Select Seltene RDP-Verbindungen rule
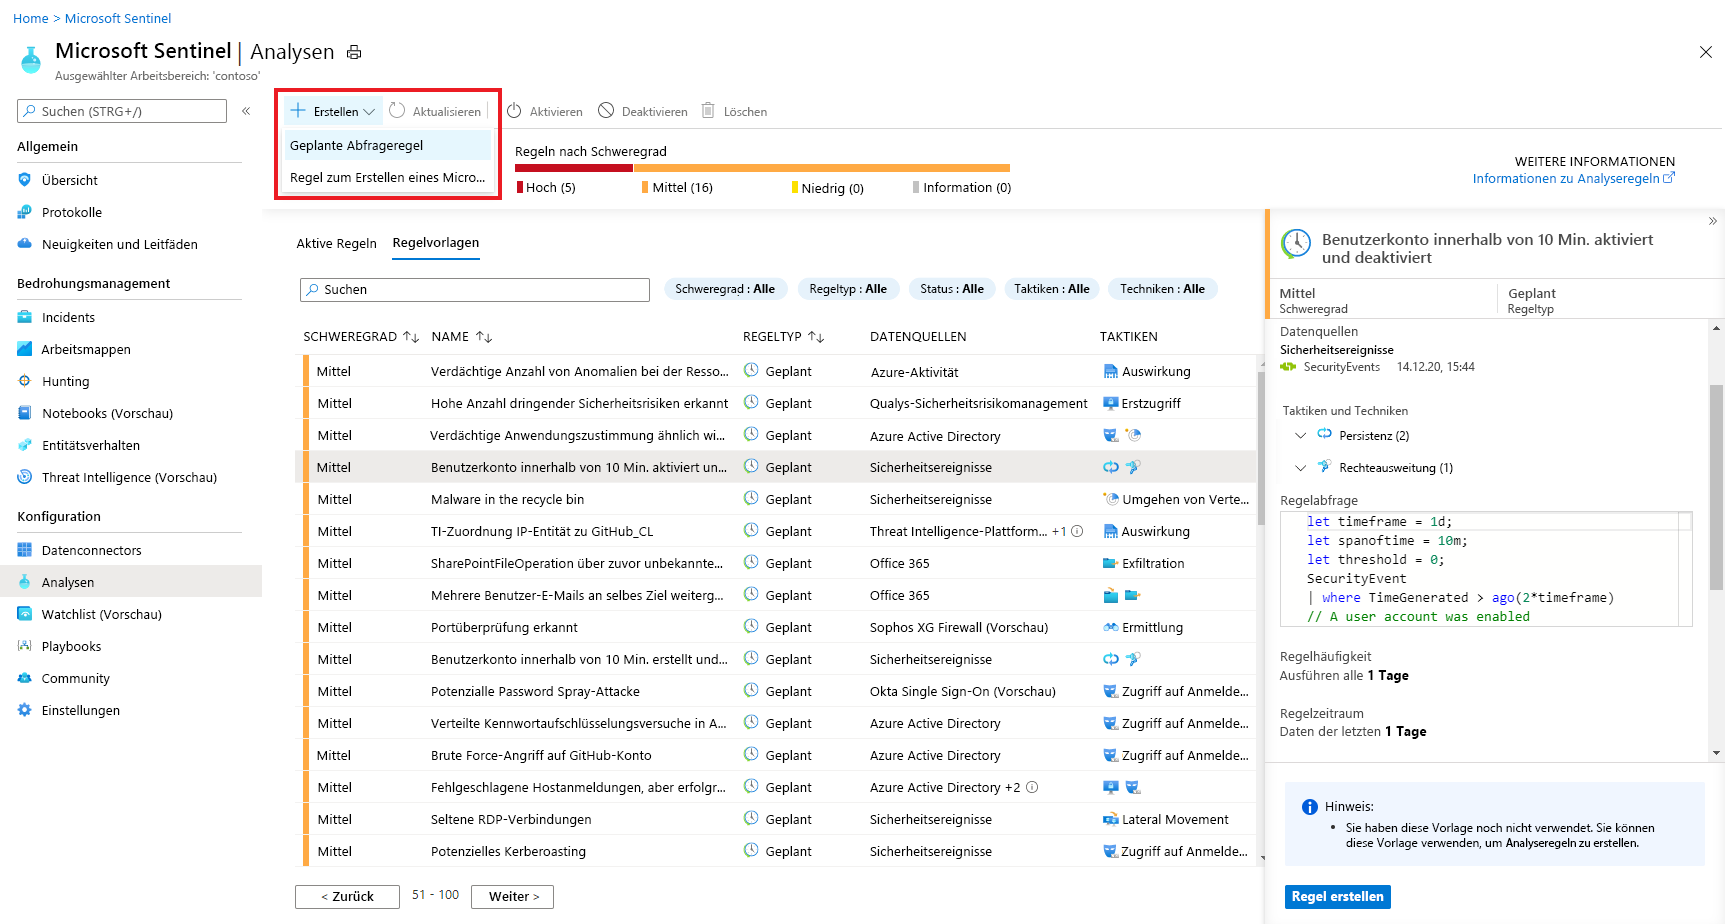This screenshot has width=1725, height=924. pos(779,819)
